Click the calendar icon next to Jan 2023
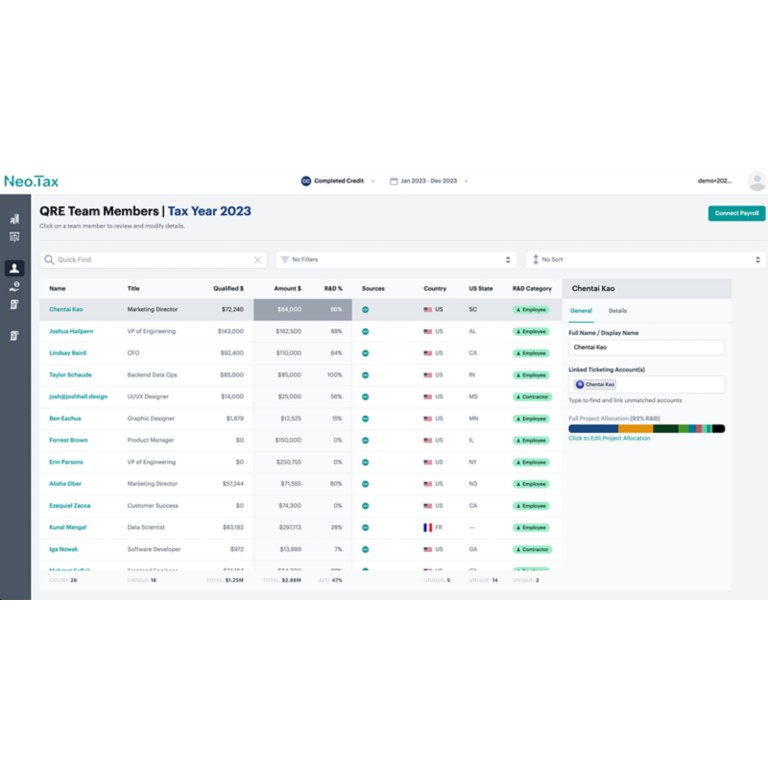Viewport: 768px width, 768px height. click(393, 181)
